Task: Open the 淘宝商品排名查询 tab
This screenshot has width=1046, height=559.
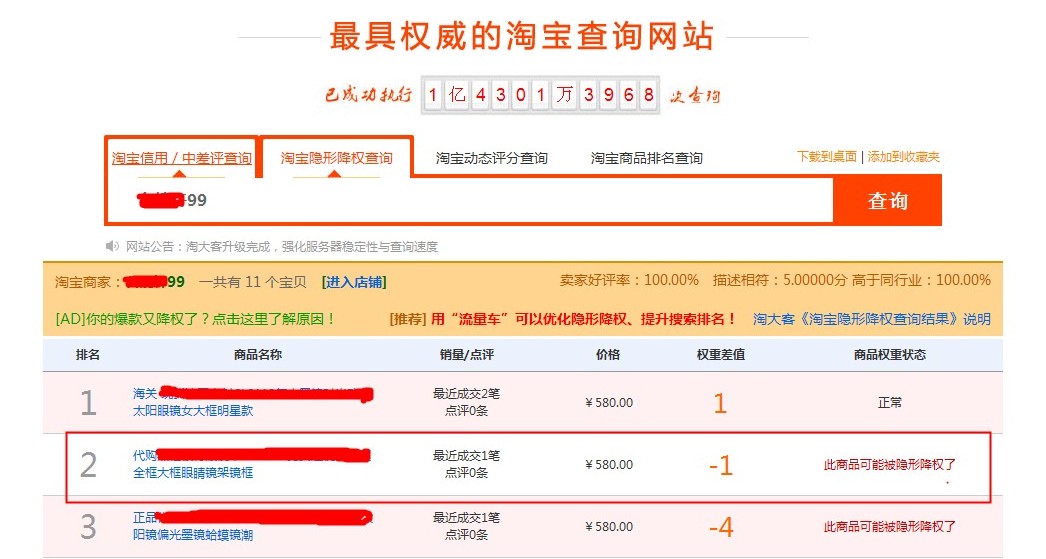Action: (646, 158)
